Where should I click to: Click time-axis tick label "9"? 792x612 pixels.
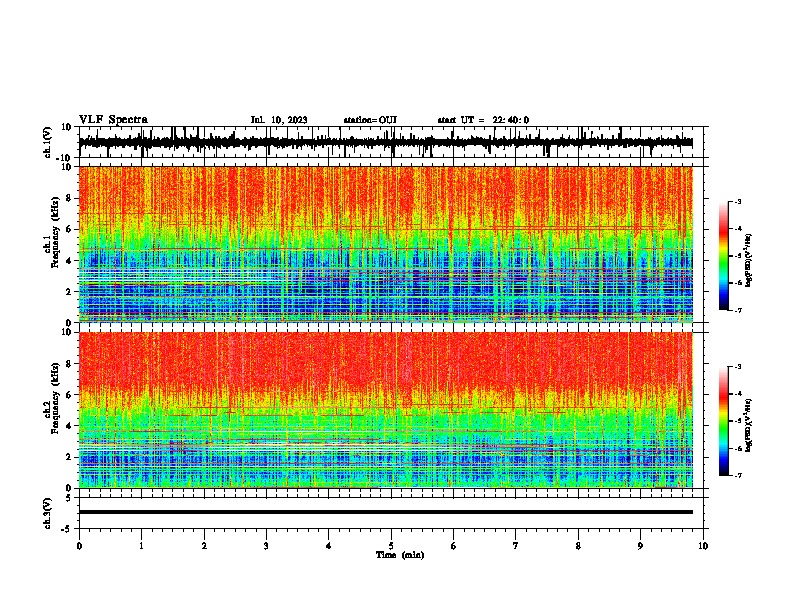point(640,546)
